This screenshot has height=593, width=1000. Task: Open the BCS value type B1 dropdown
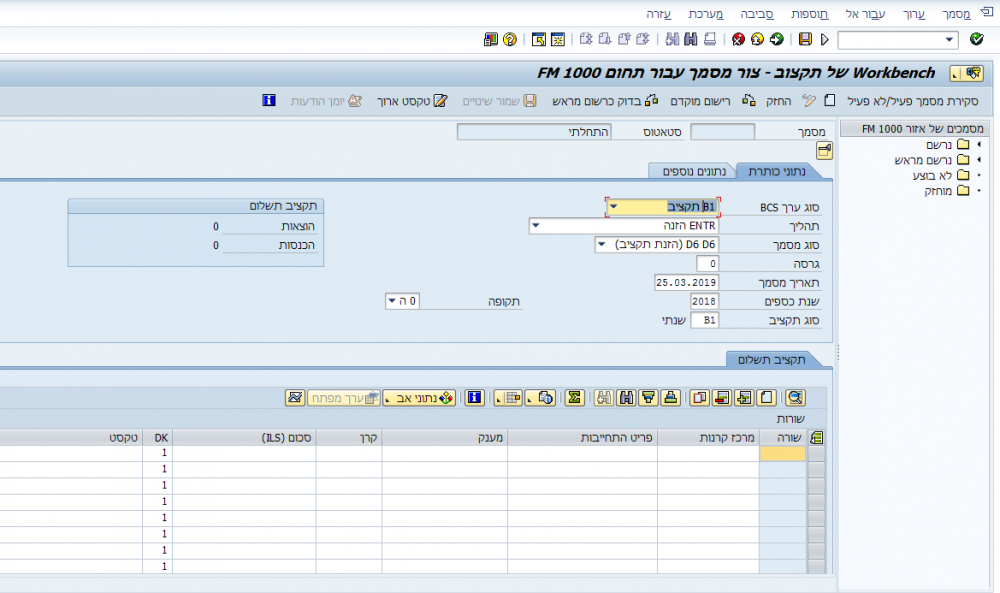(613, 207)
